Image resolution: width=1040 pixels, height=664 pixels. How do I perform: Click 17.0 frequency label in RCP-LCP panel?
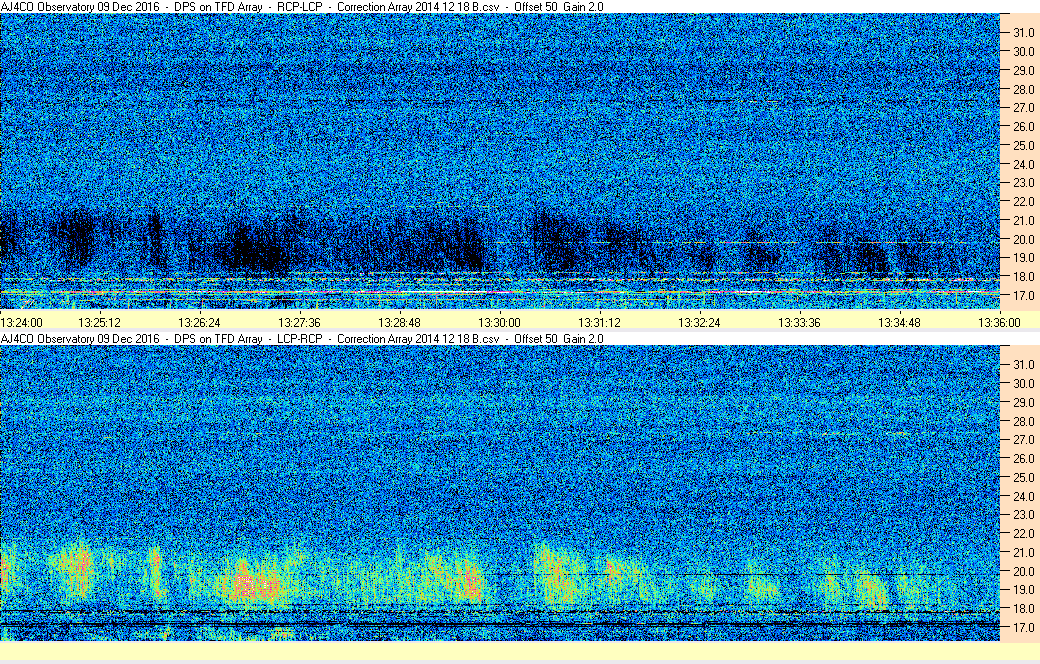pos(1023,295)
